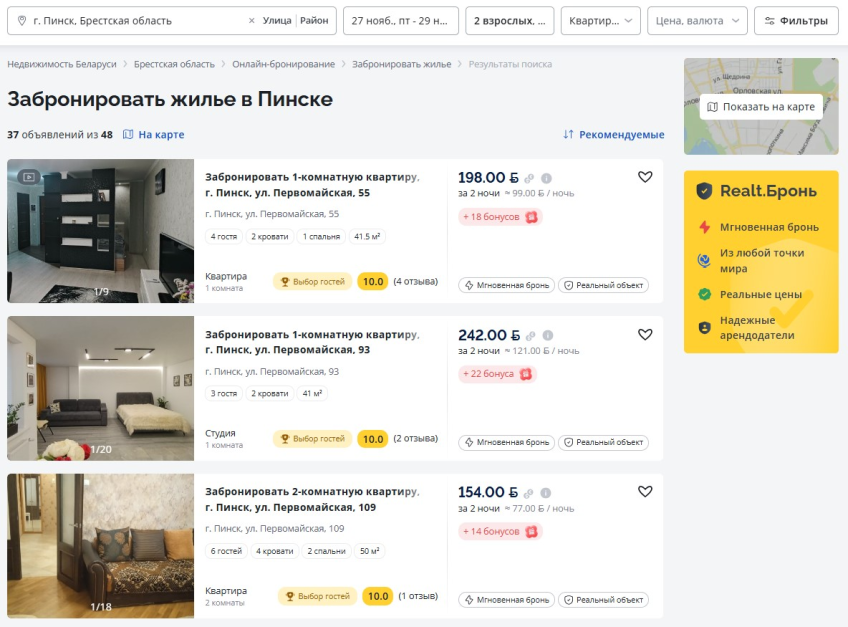Click map icon next to На карте
Screen dimensions: 848x627
point(128,134)
